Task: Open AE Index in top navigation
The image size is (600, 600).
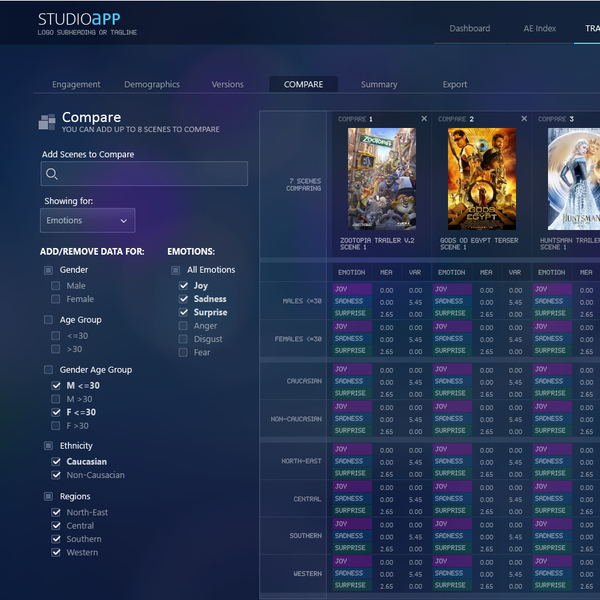Action: point(540,28)
